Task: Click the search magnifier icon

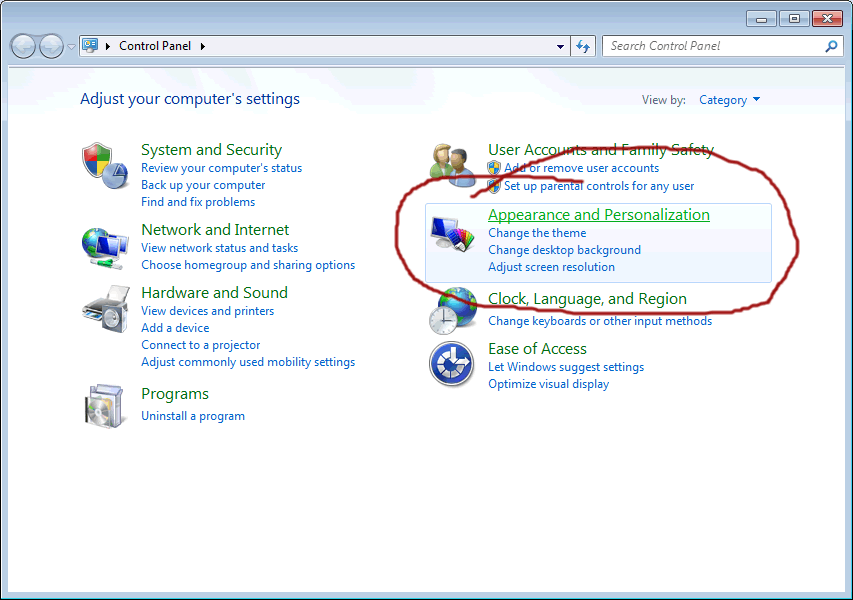Action: tap(831, 46)
